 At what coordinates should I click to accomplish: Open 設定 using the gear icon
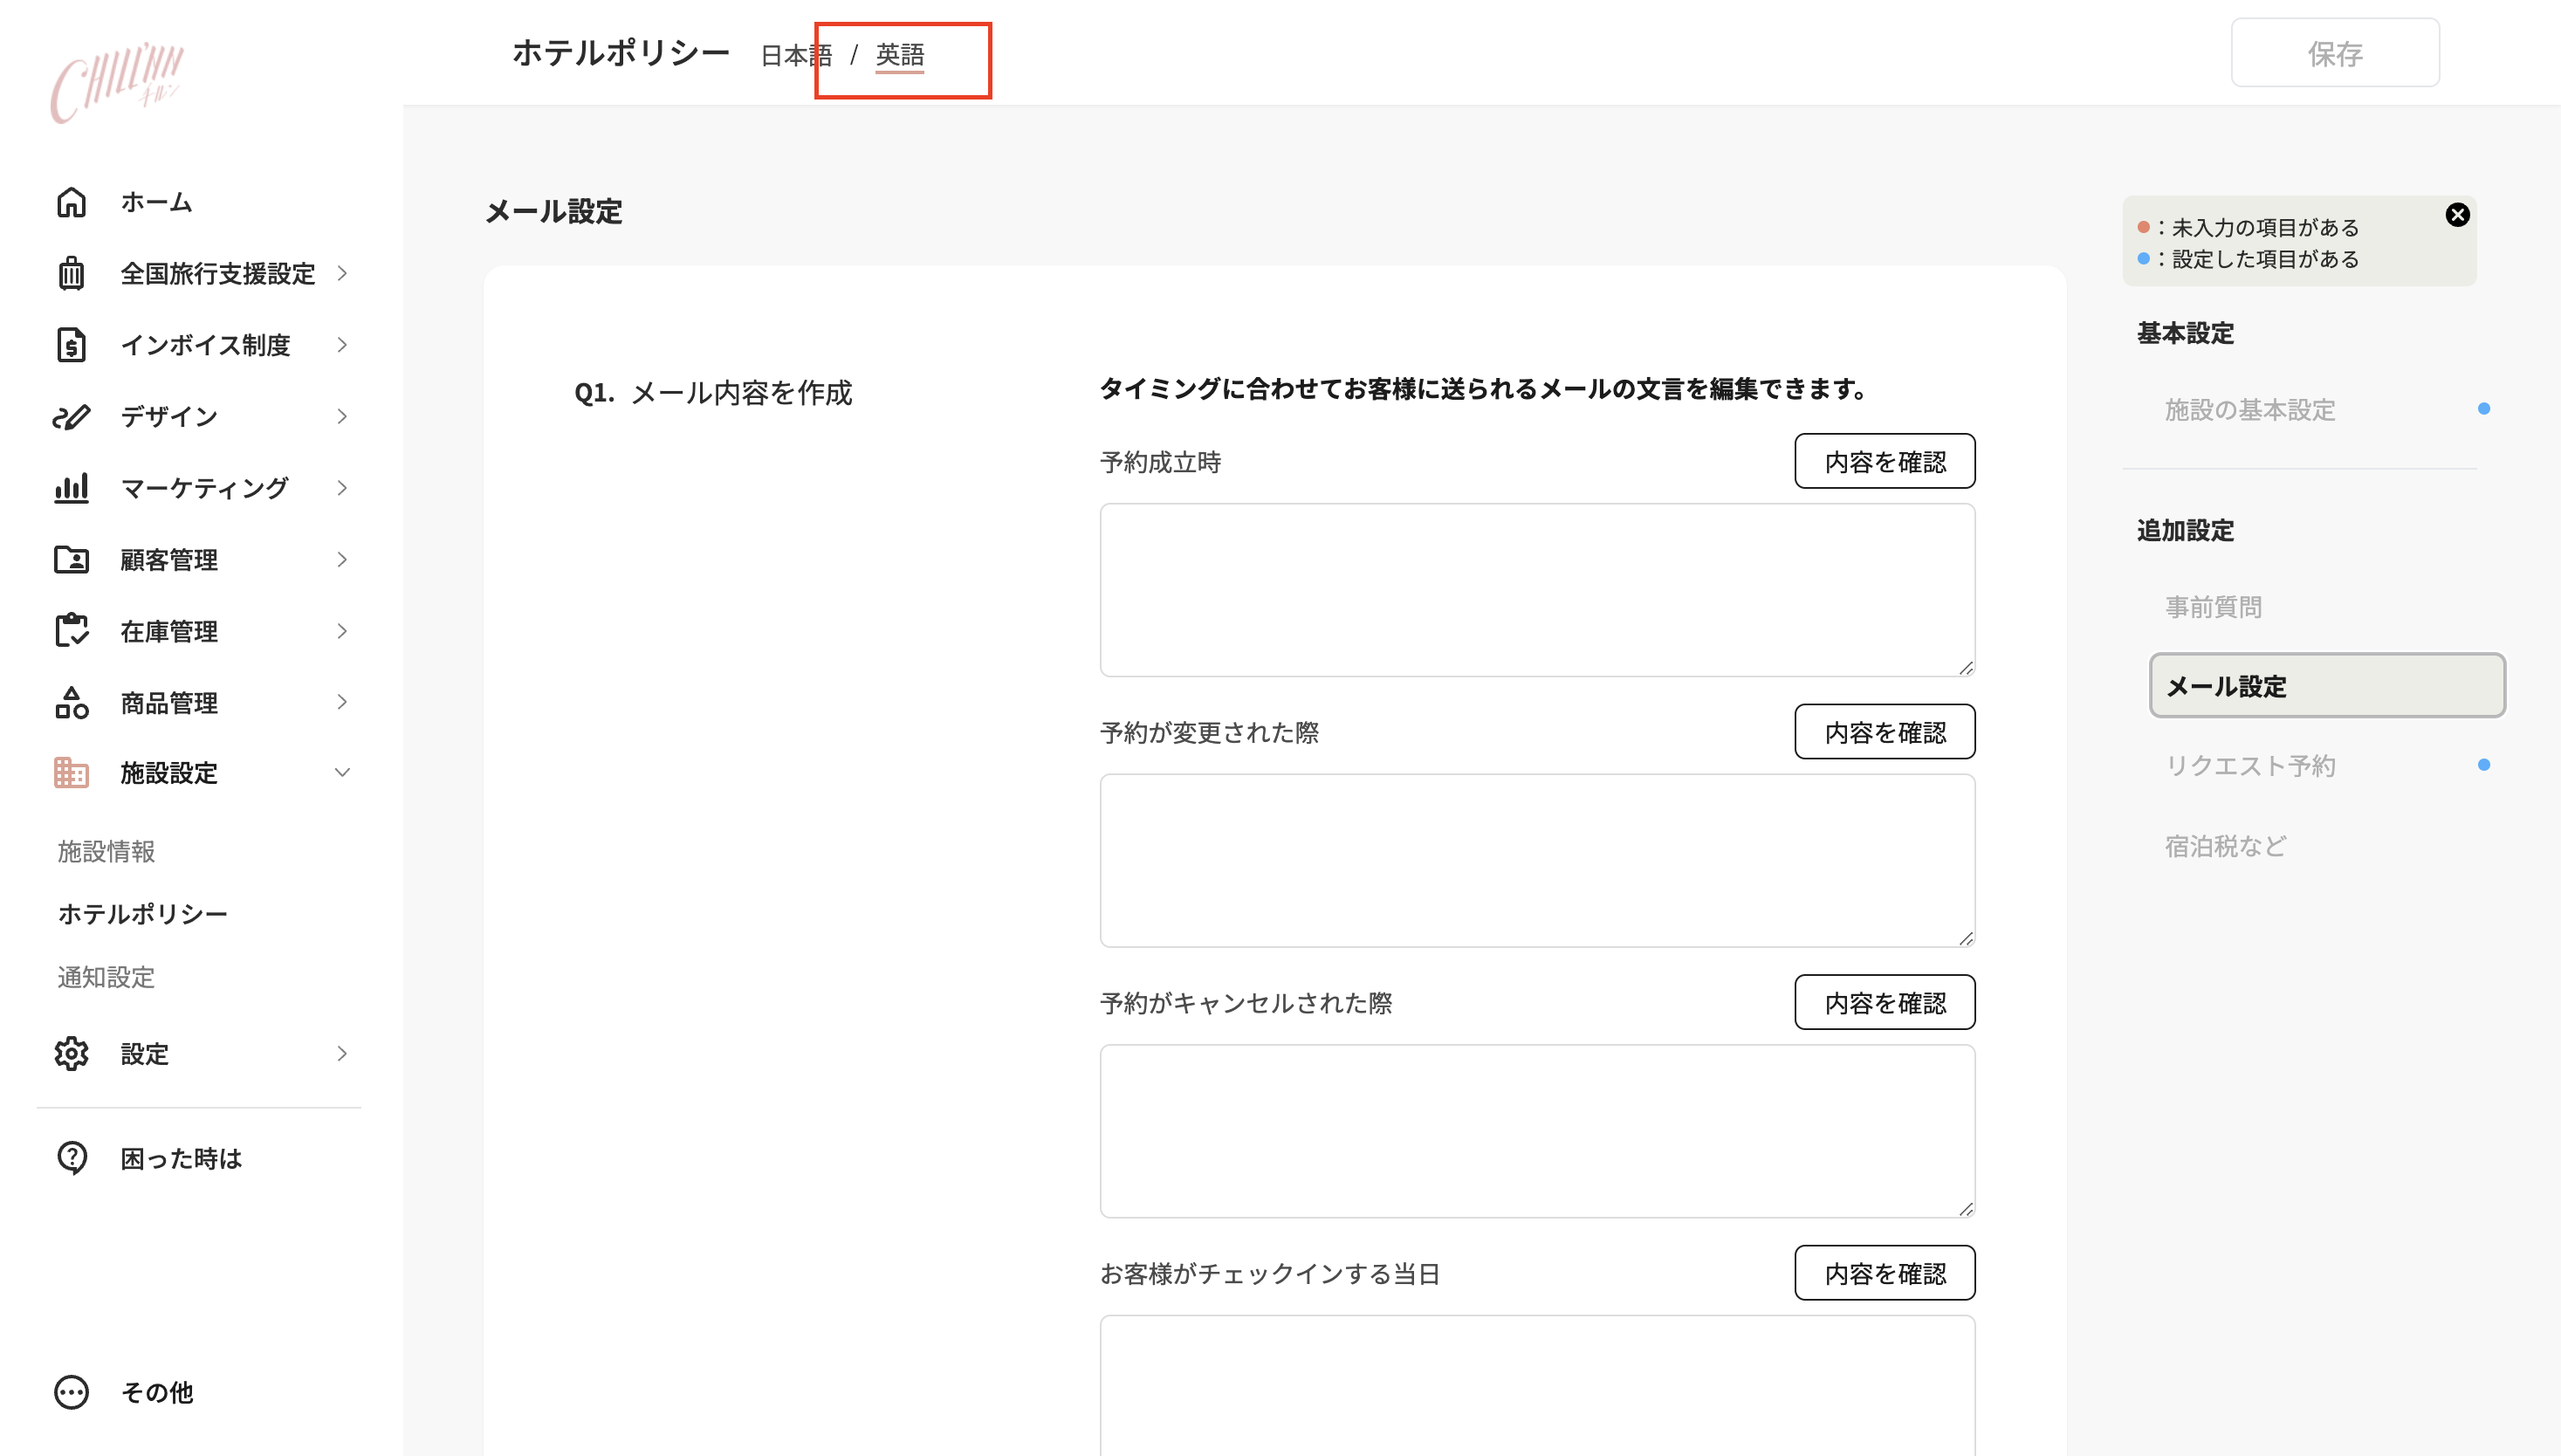tap(70, 1053)
